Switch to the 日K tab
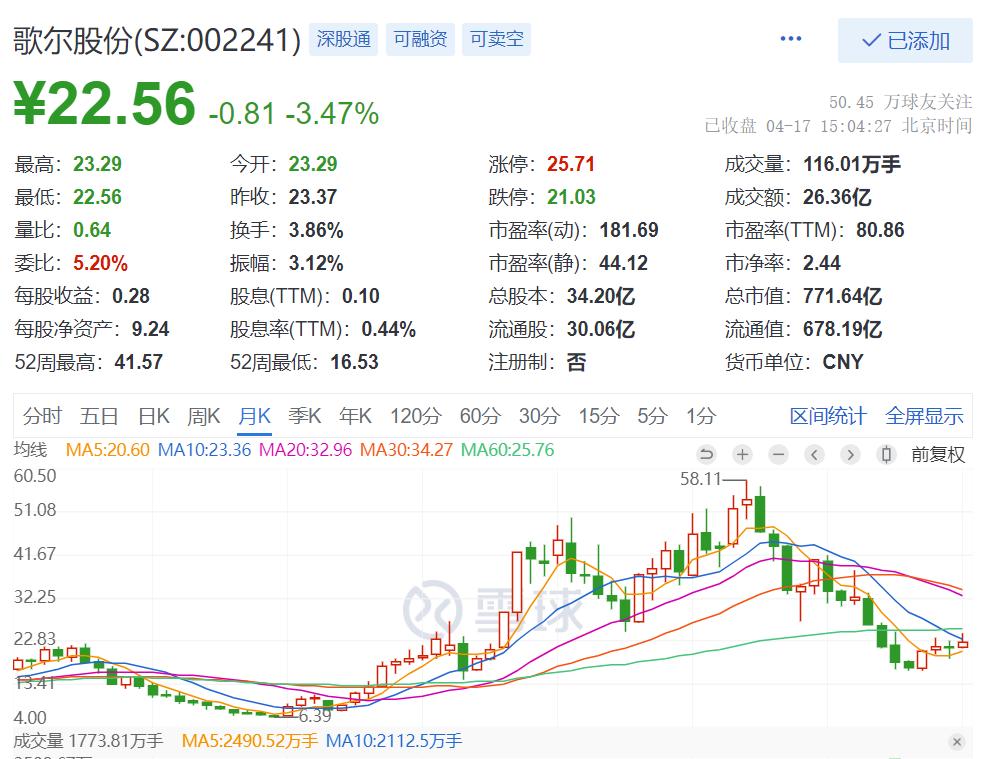This screenshot has height=759, width=1005. [x=154, y=416]
